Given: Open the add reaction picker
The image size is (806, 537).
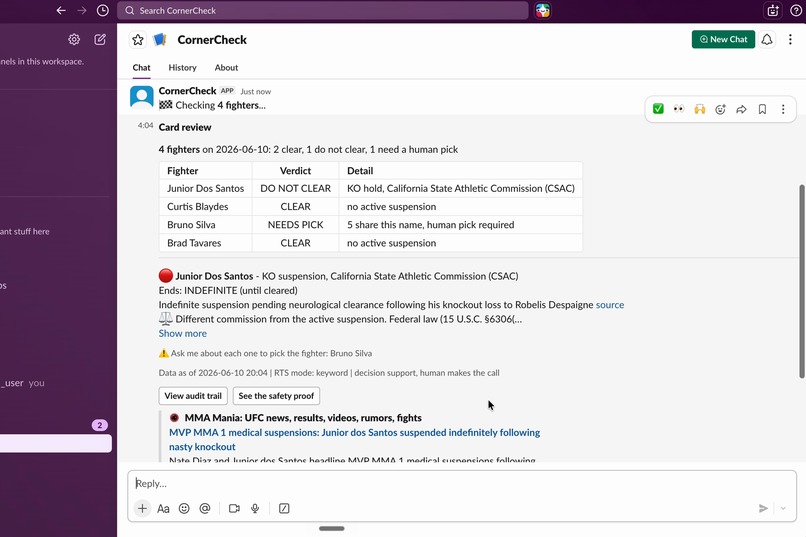Looking at the screenshot, I should click(721, 109).
